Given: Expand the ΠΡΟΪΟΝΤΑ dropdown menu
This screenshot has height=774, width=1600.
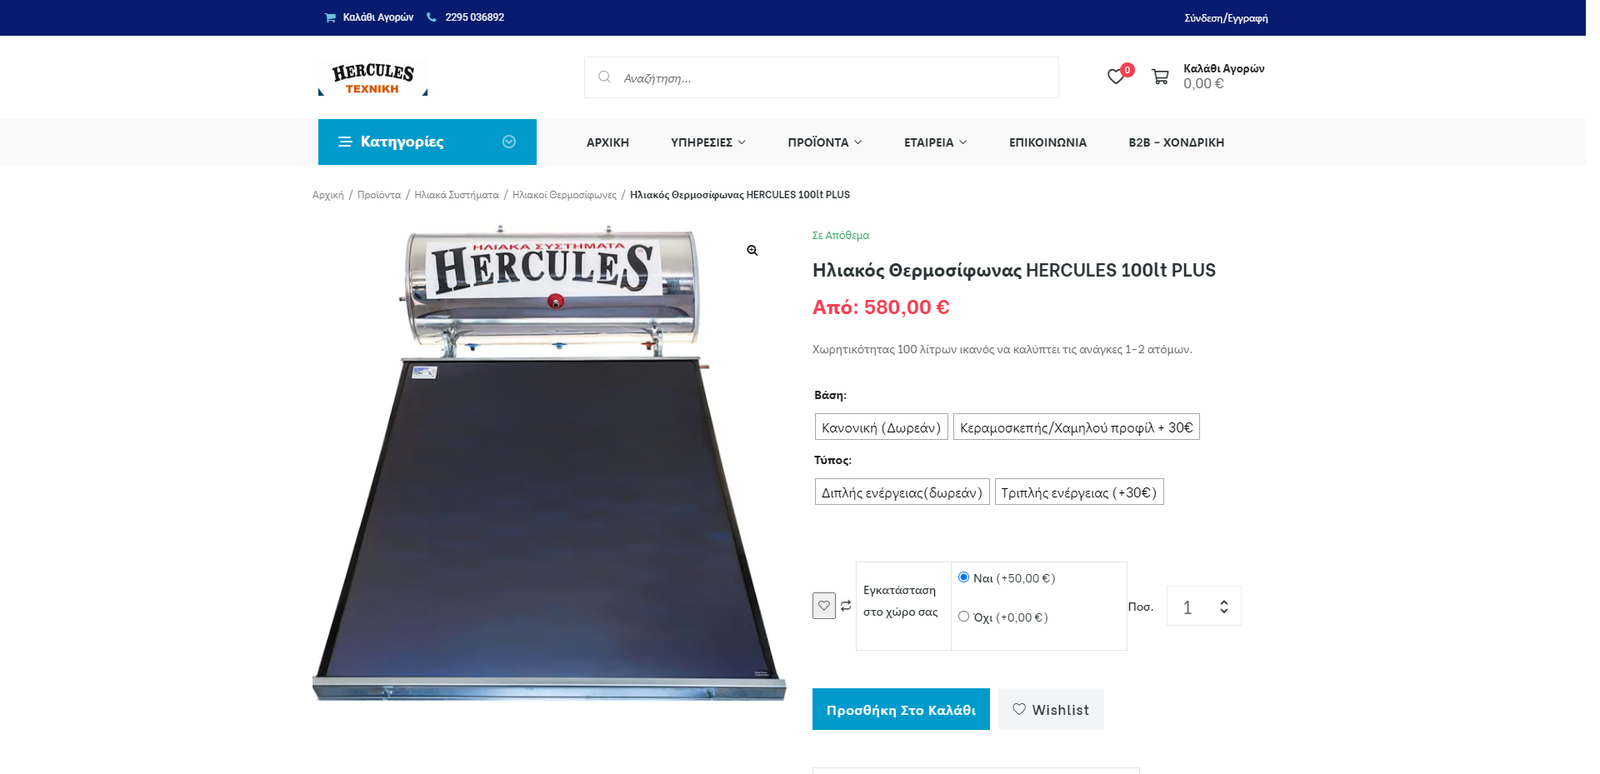Looking at the screenshot, I should [x=824, y=143].
